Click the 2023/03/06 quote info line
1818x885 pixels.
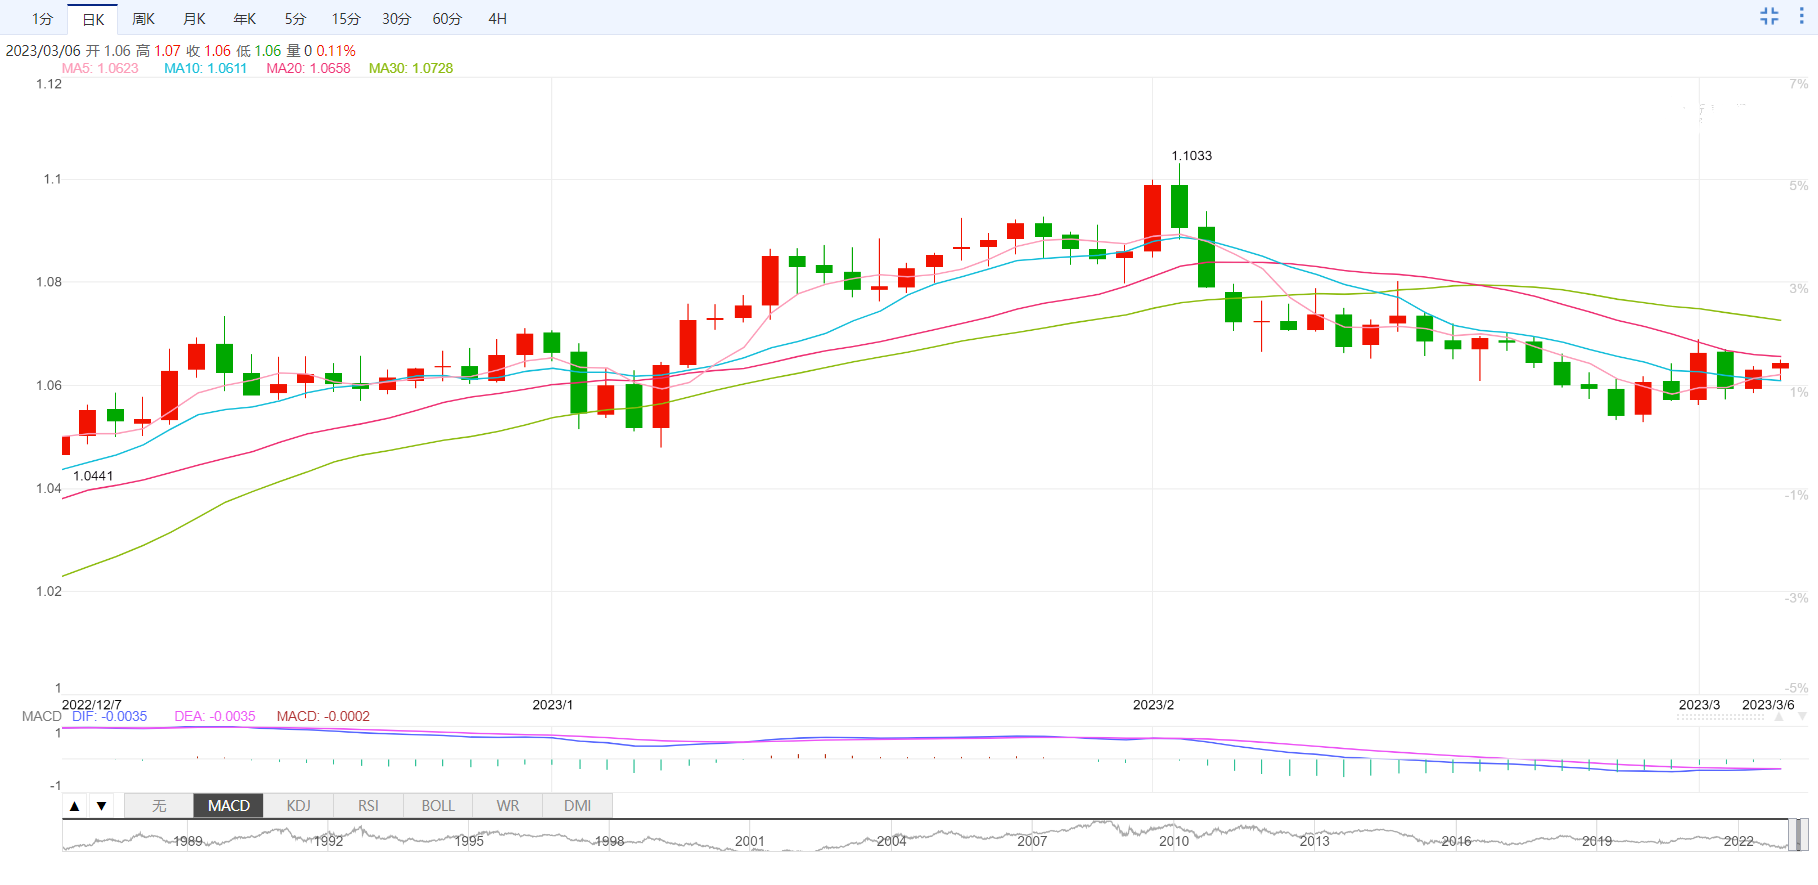pos(181,51)
